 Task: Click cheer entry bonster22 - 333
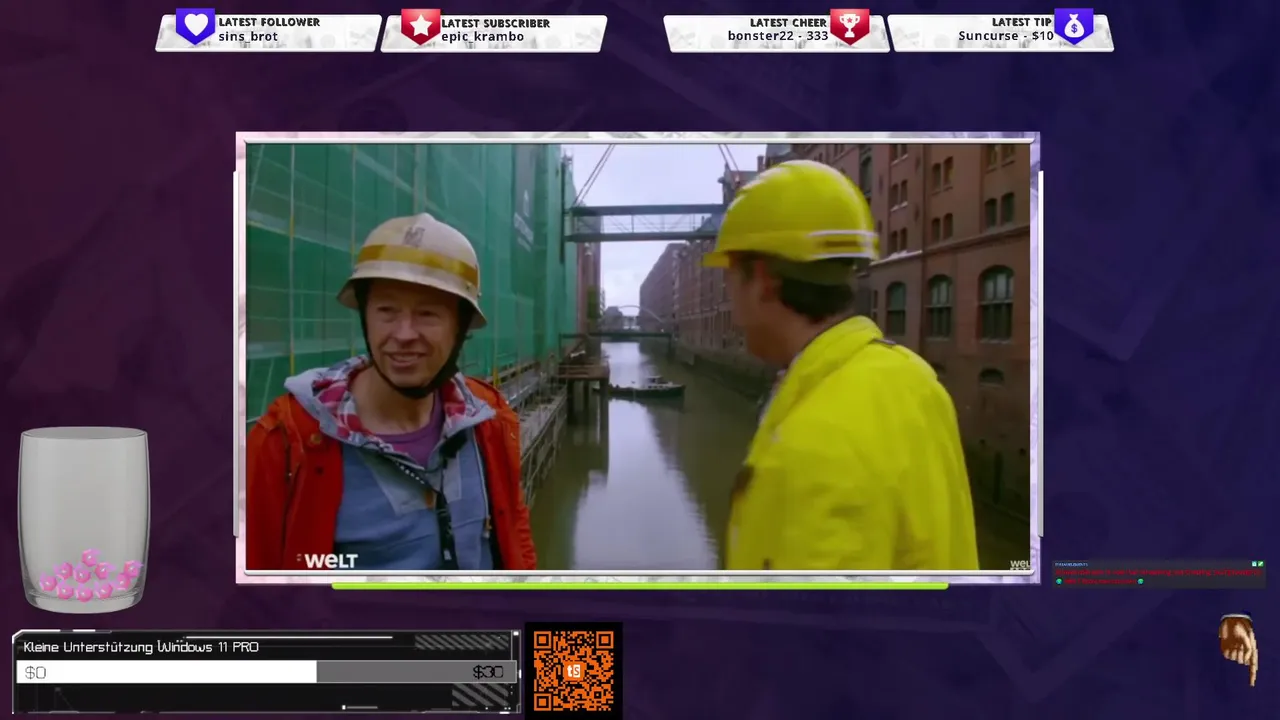(x=778, y=36)
